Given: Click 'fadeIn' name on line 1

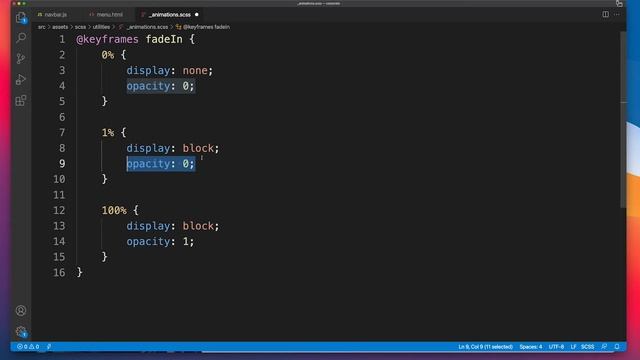Looking at the screenshot, I should tap(164, 39).
